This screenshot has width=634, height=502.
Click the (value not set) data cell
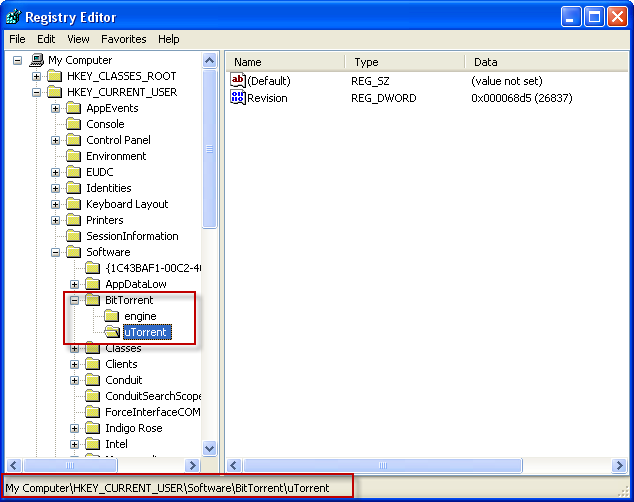[507, 81]
